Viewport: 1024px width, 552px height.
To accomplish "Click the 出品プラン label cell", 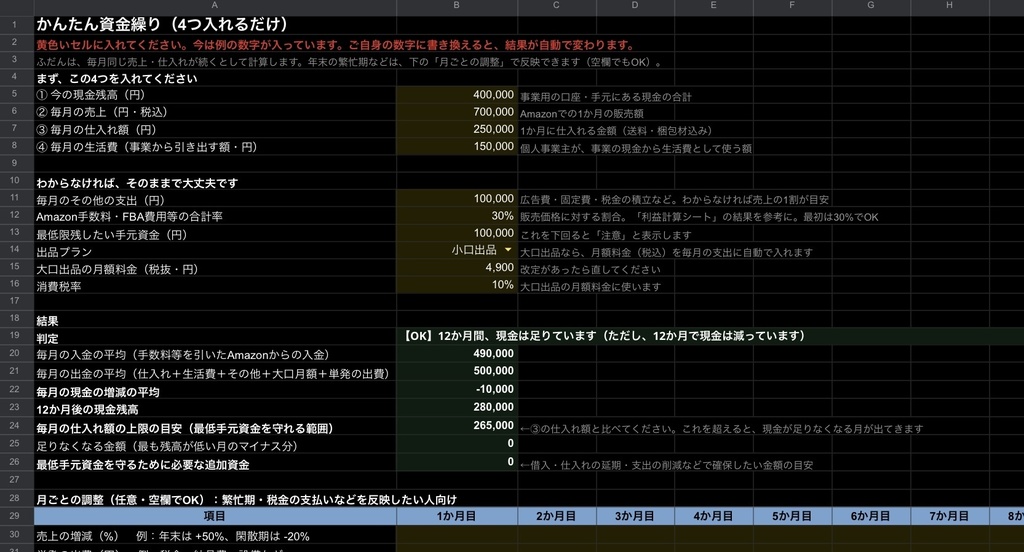I will (x=215, y=252).
